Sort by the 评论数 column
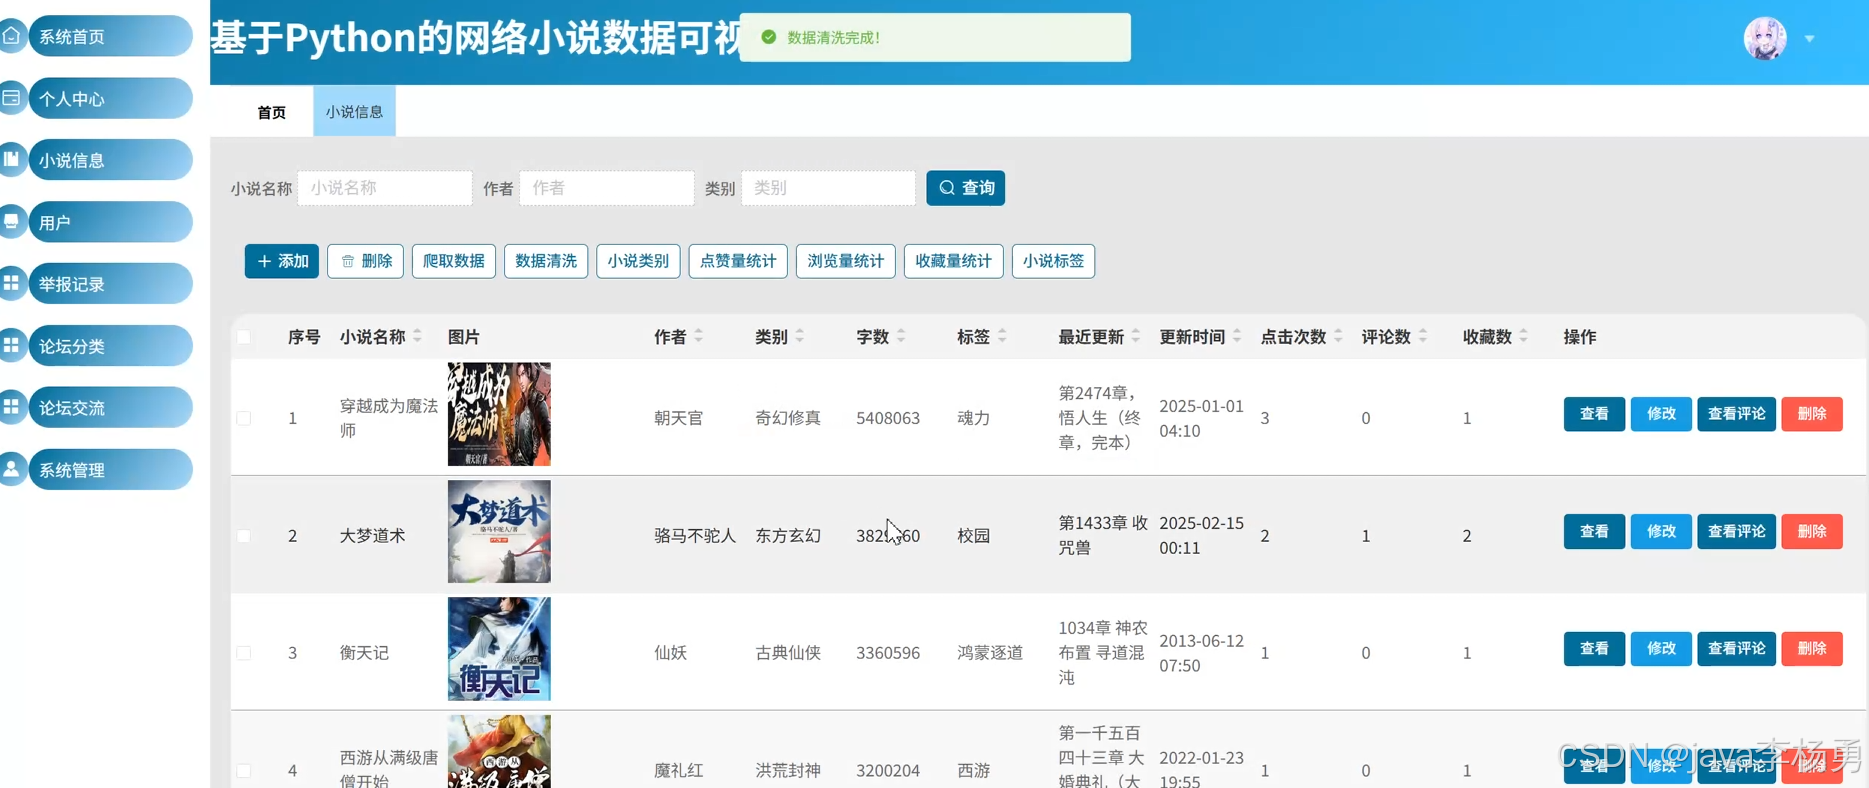The height and width of the screenshot is (788, 1869). coord(1422,337)
